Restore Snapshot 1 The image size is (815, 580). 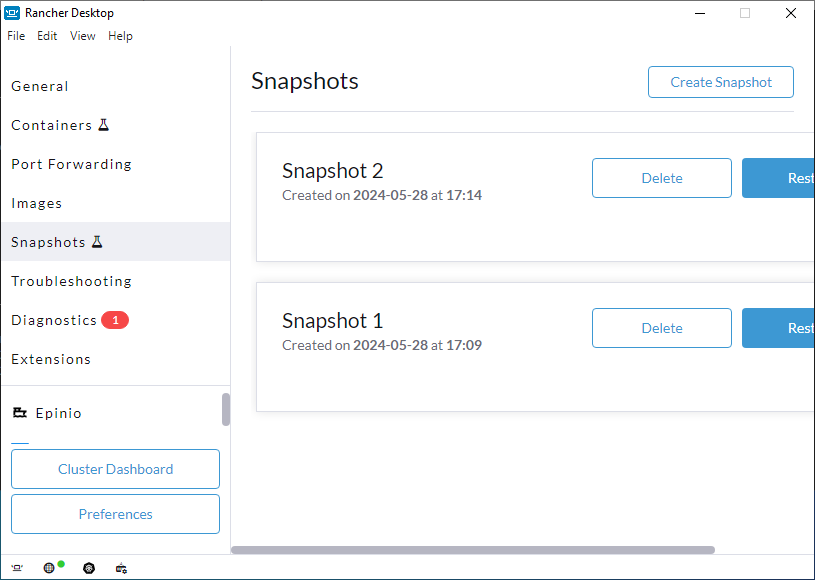[x=778, y=328]
